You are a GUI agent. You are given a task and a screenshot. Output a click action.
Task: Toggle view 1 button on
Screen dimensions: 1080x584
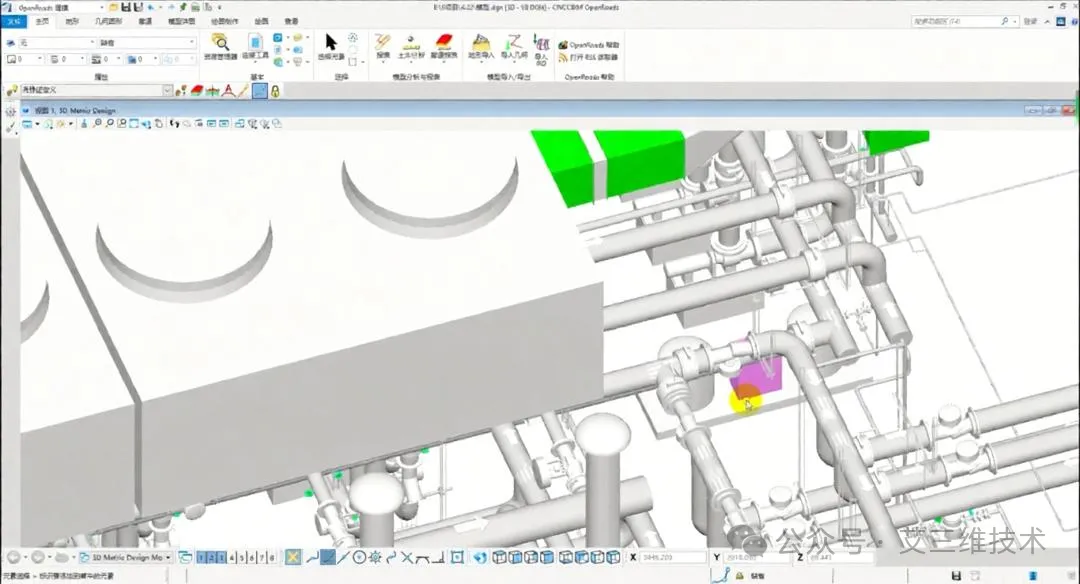[200, 557]
